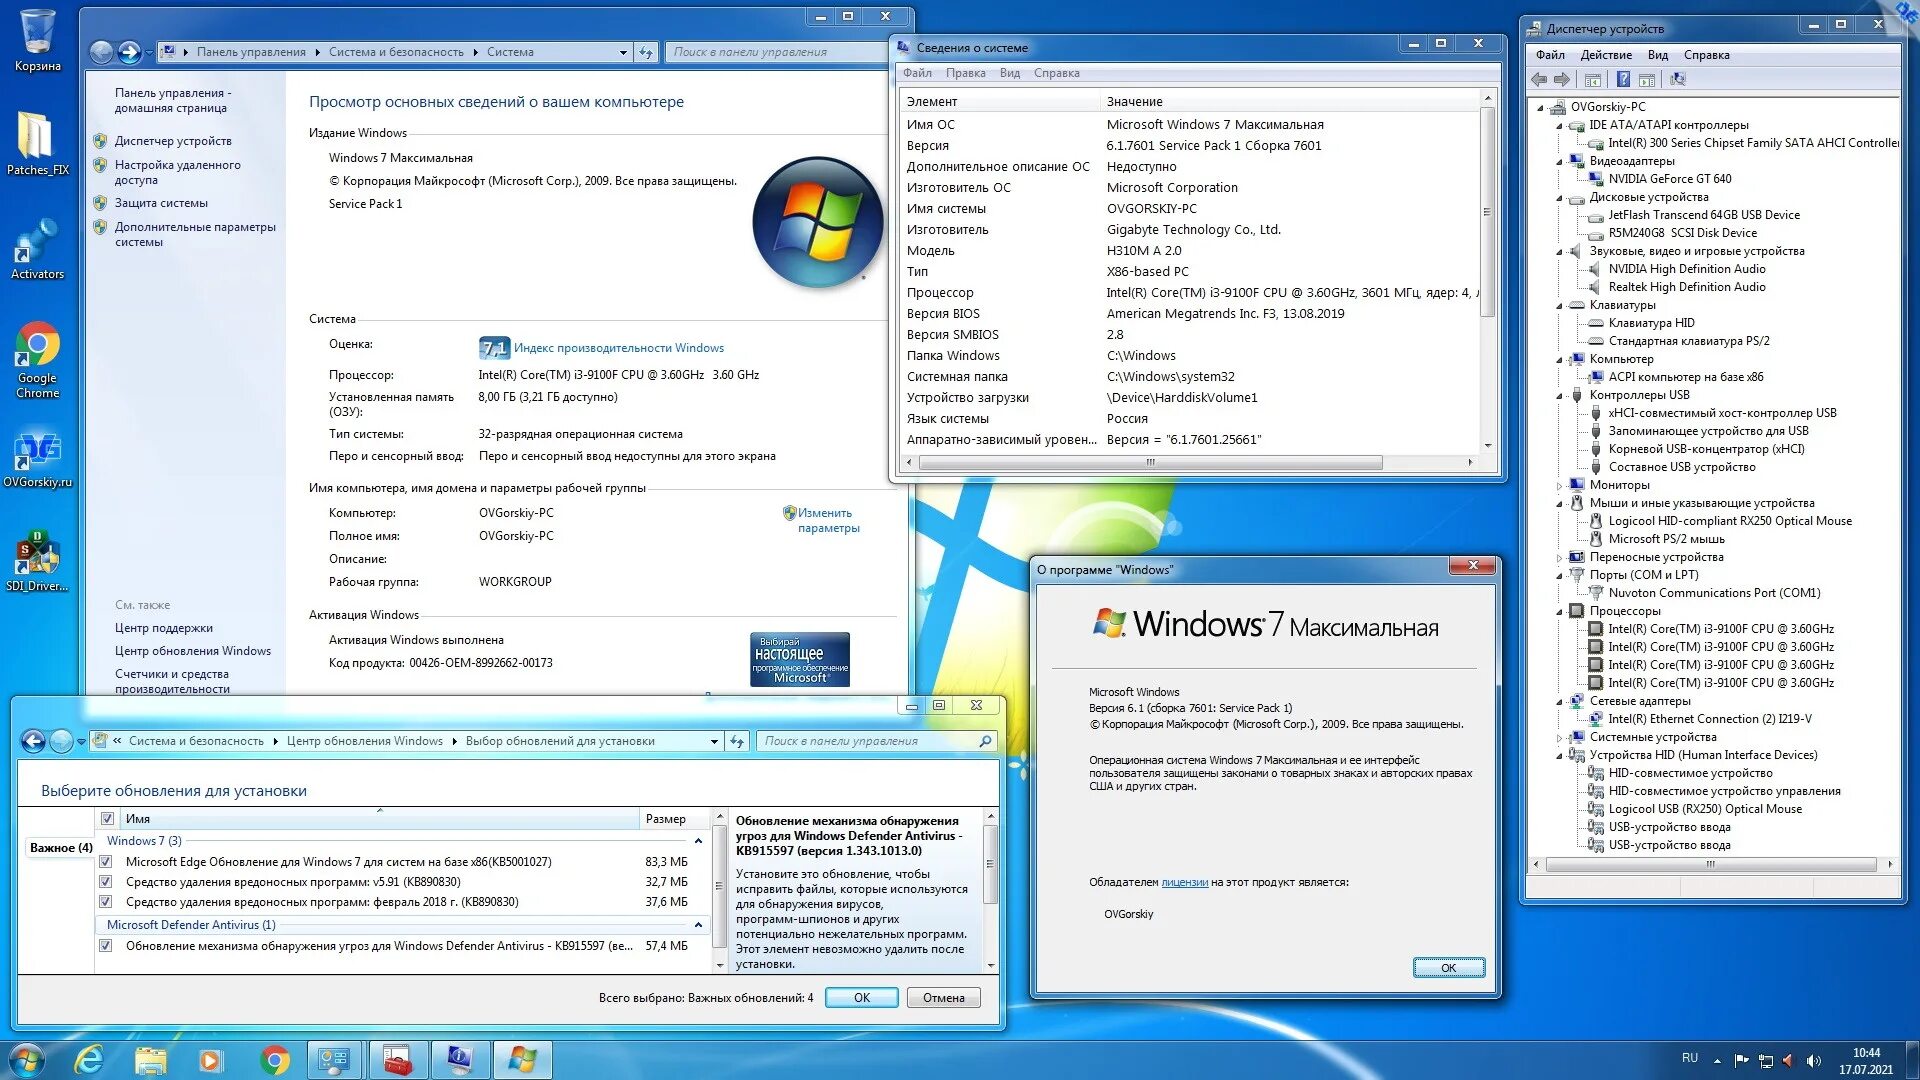1920x1080 pixels.
Task: Click Internet Explorer taskbar icon
Action: [x=90, y=1060]
